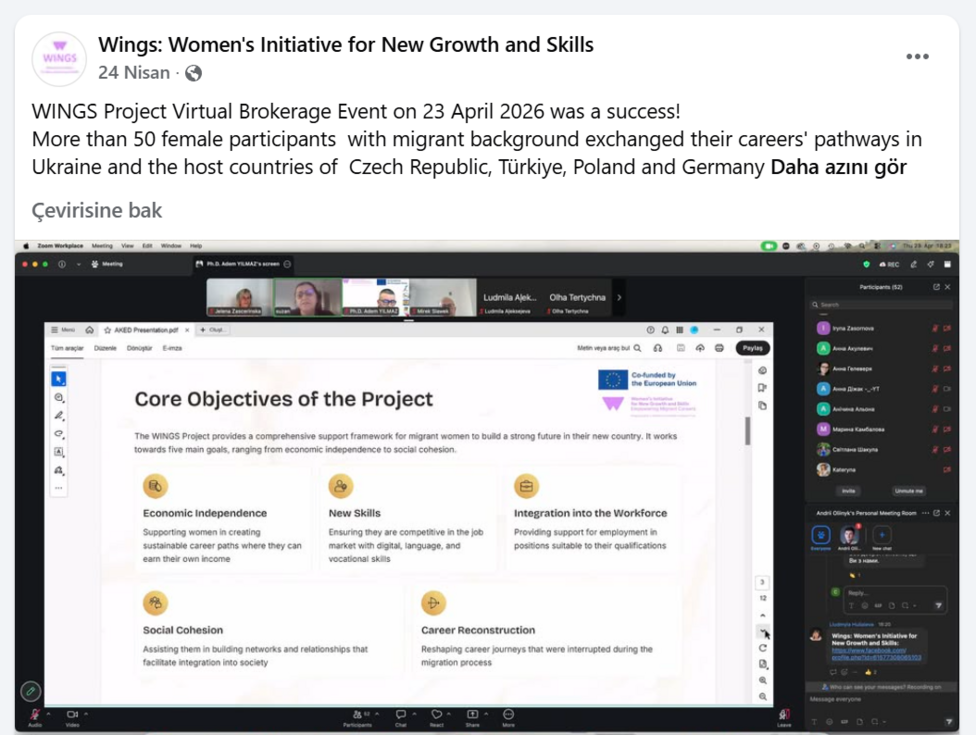Close the AKED Presentation.pdf tab
976x735 pixels.
187,330
